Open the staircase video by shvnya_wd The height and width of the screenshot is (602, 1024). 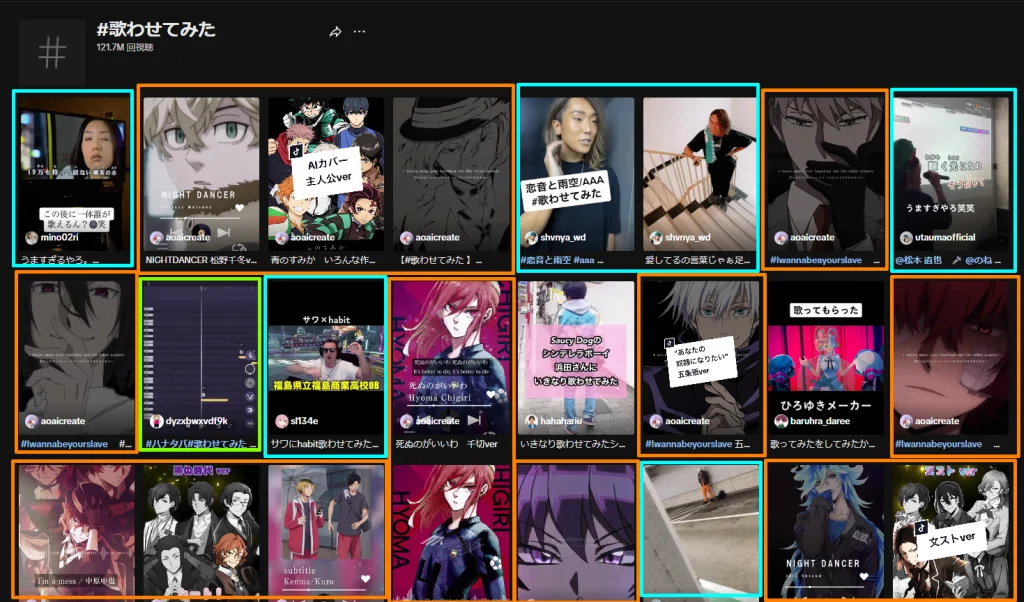coord(699,174)
